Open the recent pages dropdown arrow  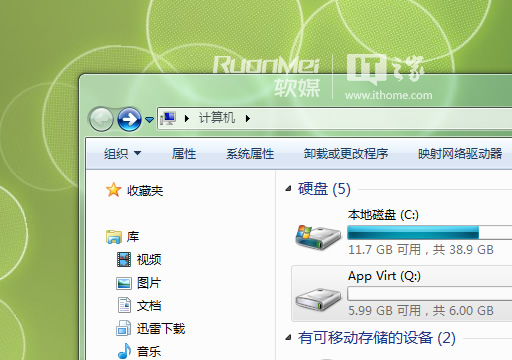point(149,119)
